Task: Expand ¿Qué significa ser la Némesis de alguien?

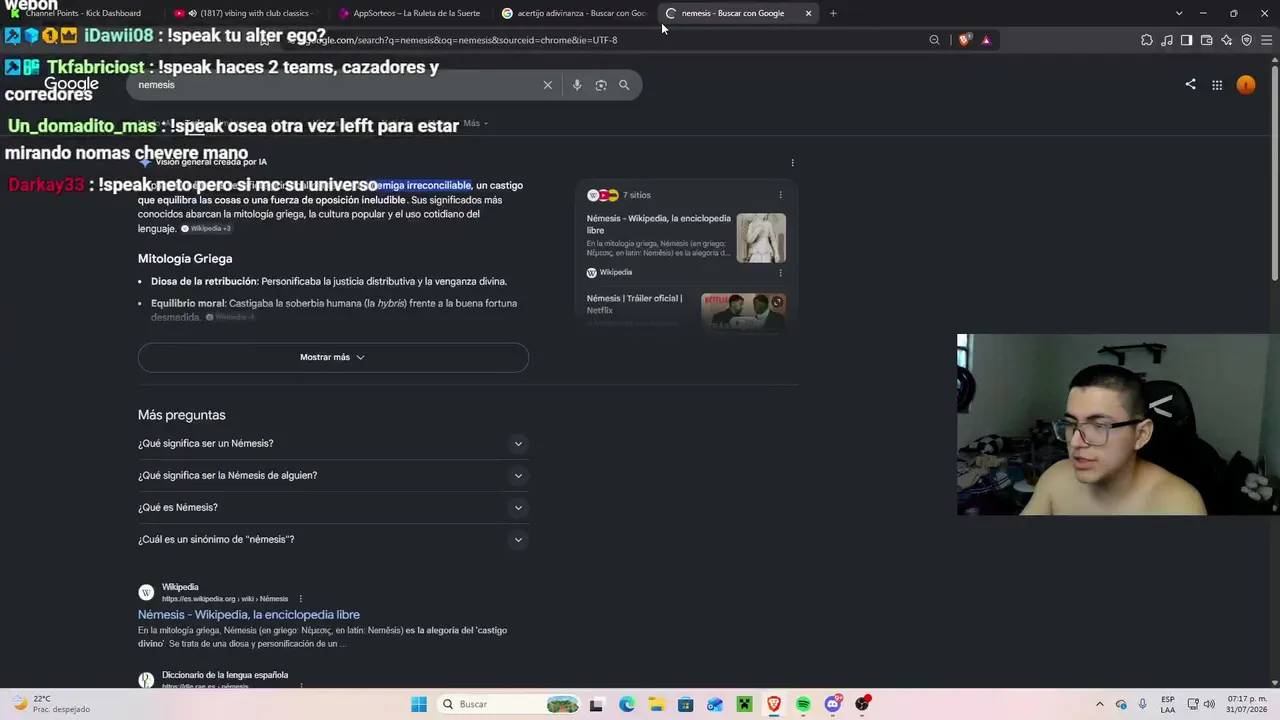Action: 333,475
